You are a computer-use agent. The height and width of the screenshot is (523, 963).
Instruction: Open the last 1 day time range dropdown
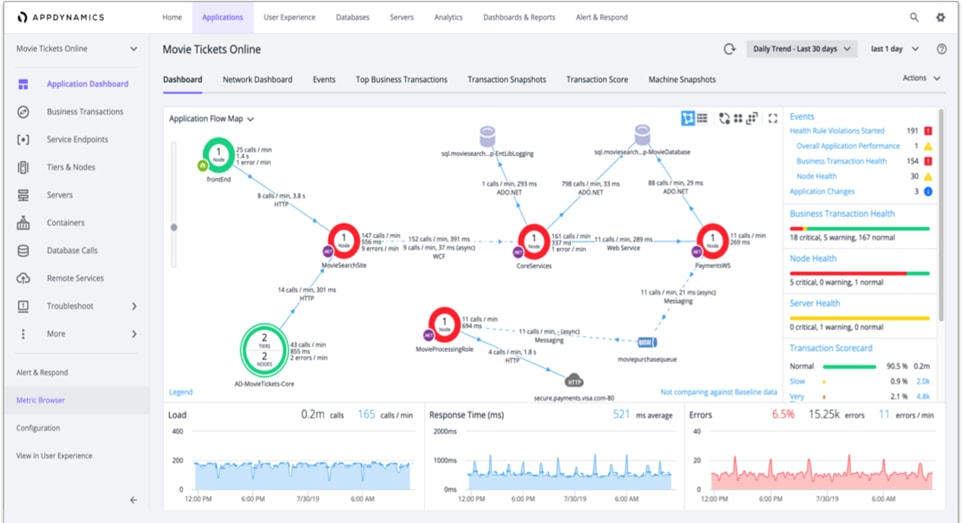[895, 49]
